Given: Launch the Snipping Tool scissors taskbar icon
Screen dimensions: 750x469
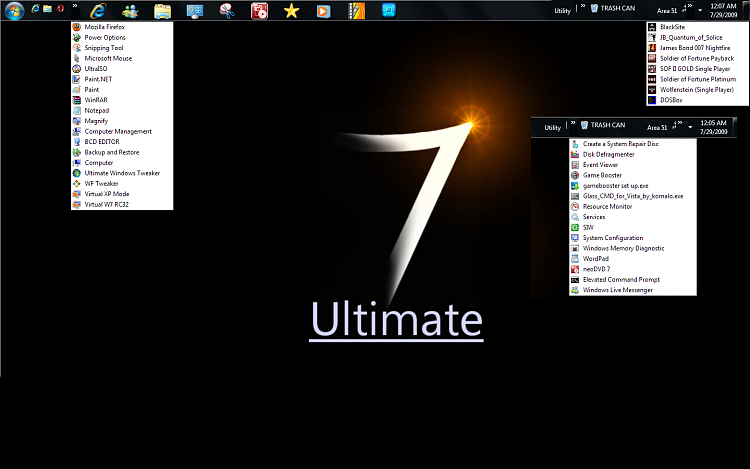Looking at the screenshot, I should 227,11.
